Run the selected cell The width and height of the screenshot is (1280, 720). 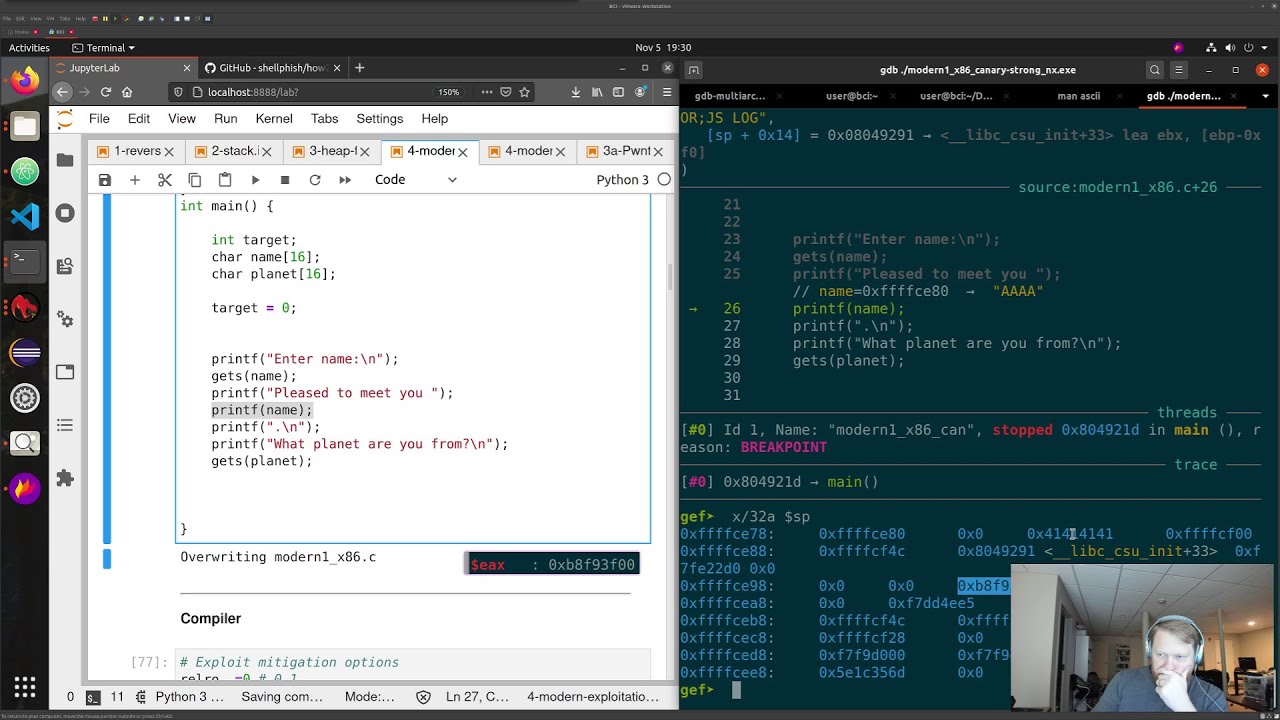[x=255, y=180]
